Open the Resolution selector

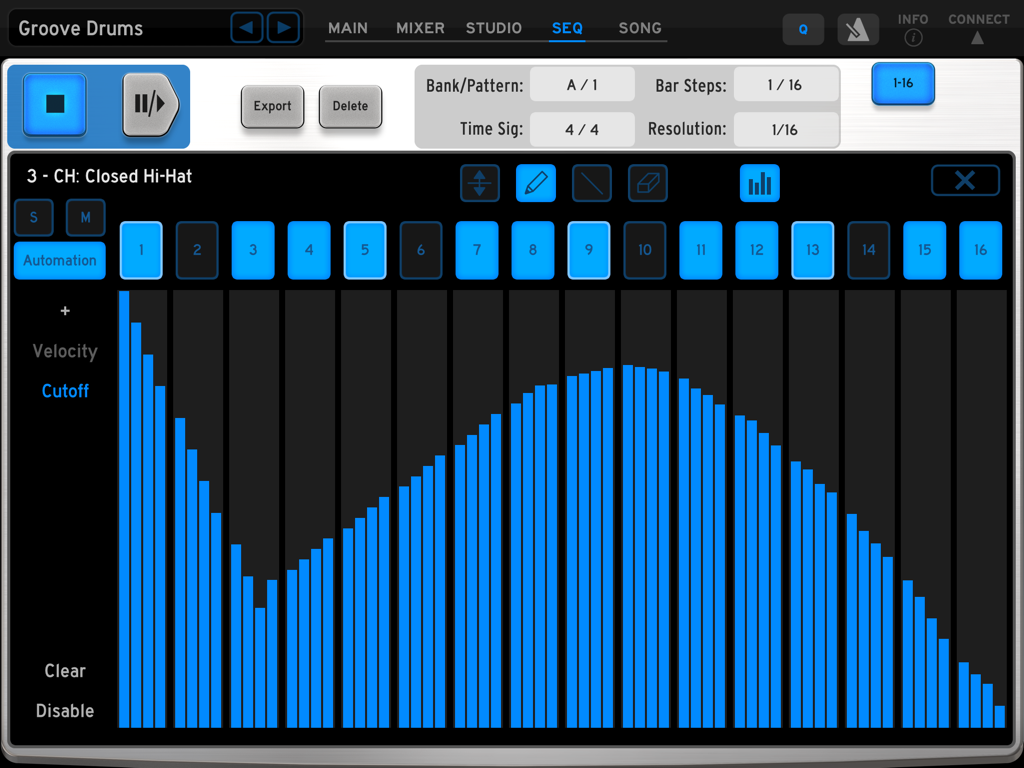coord(786,129)
